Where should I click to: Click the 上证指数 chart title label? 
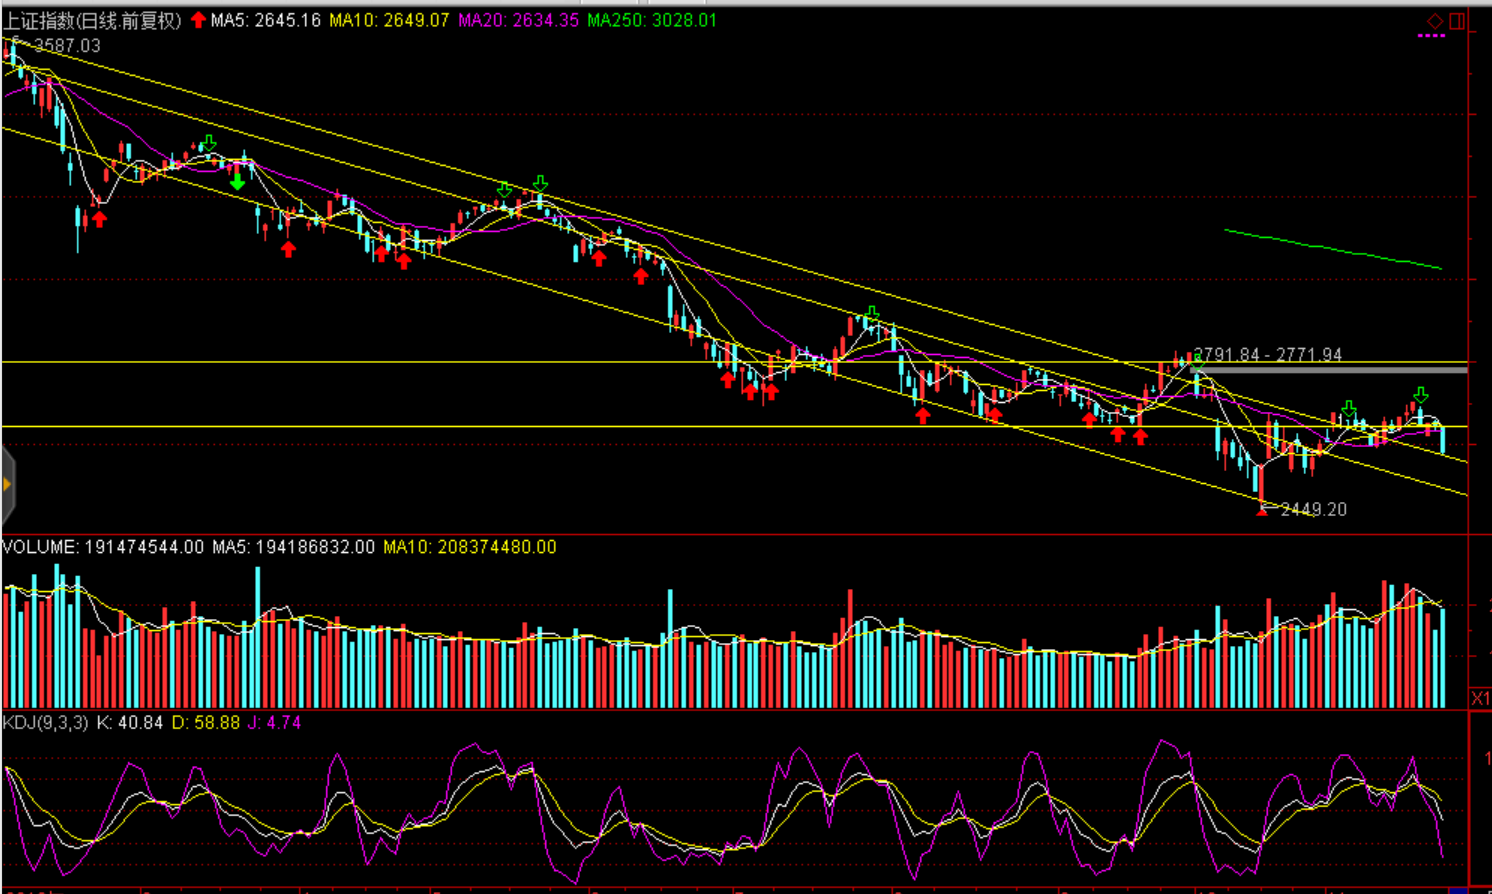(x=92, y=20)
